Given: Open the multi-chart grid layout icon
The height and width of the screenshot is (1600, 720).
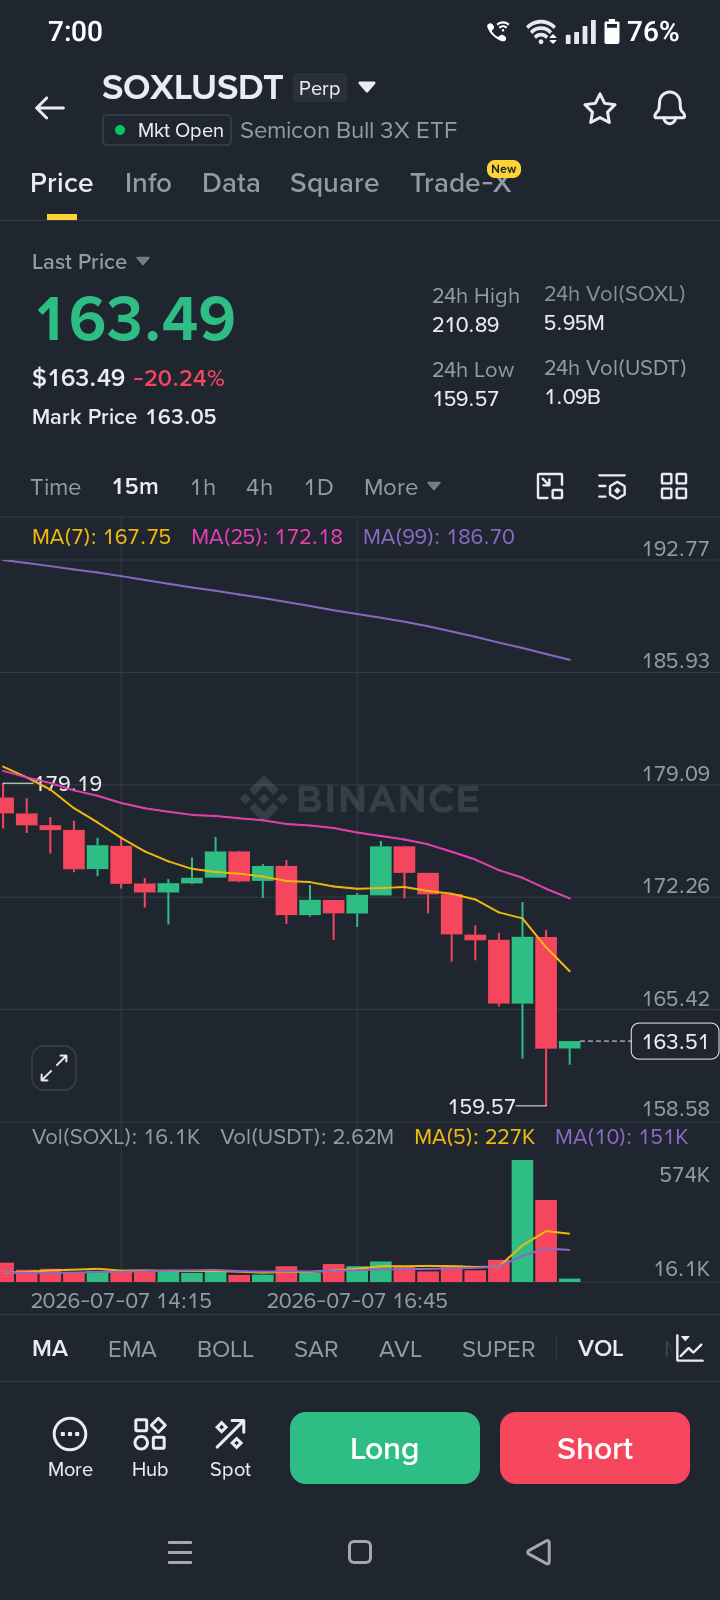Looking at the screenshot, I should [x=674, y=487].
